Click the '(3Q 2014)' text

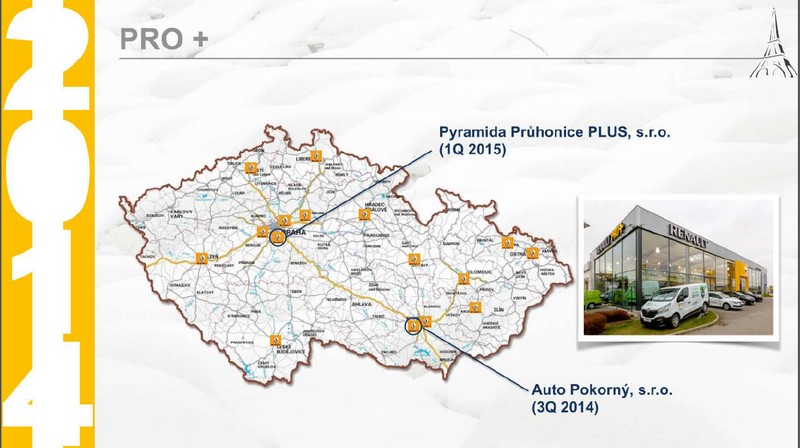pyautogui.click(x=565, y=408)
